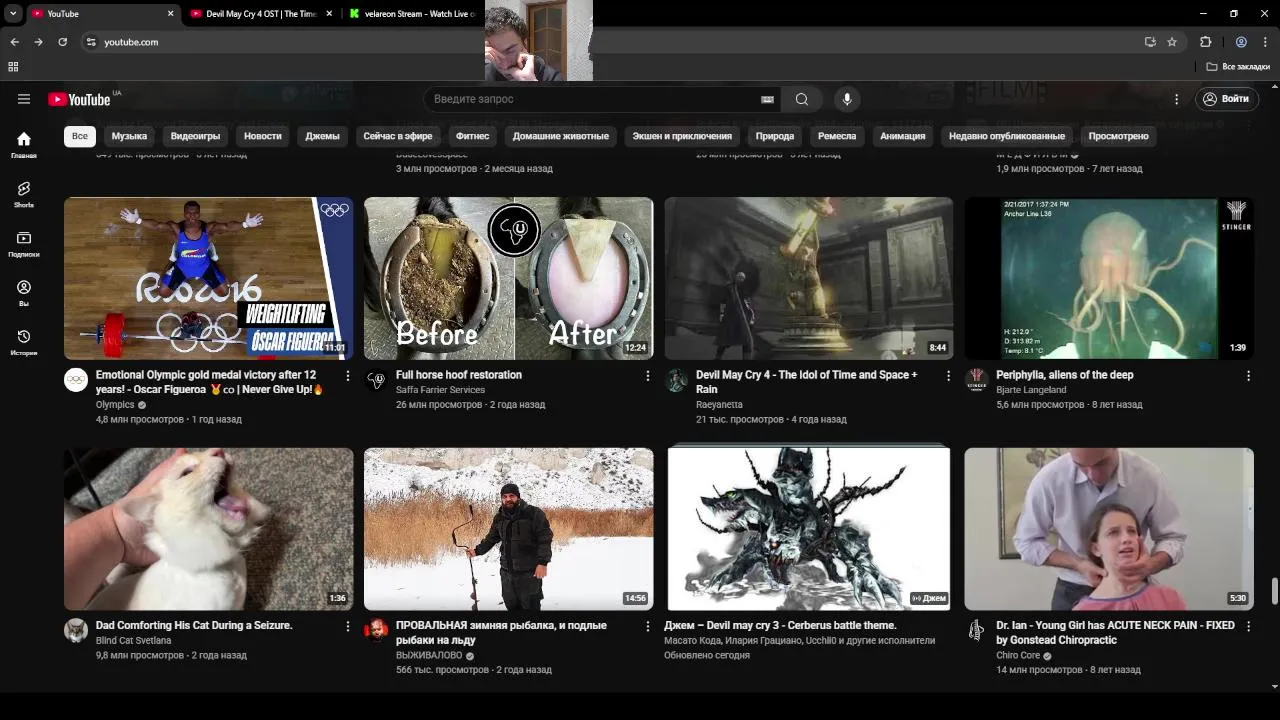Viewport: 1280px width, 720px height.
Task: Click the YouTube logo
Action: coord(79,99)
